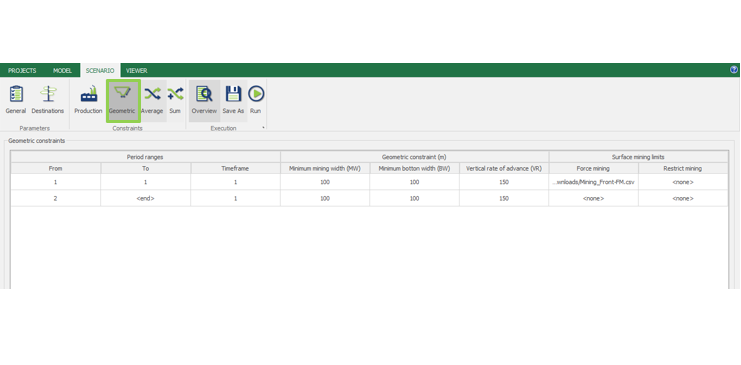Viewport: 741px width, 365px height.
Task: Edit row 2 Vertical rate of advance 150
Action: (504, 199)
